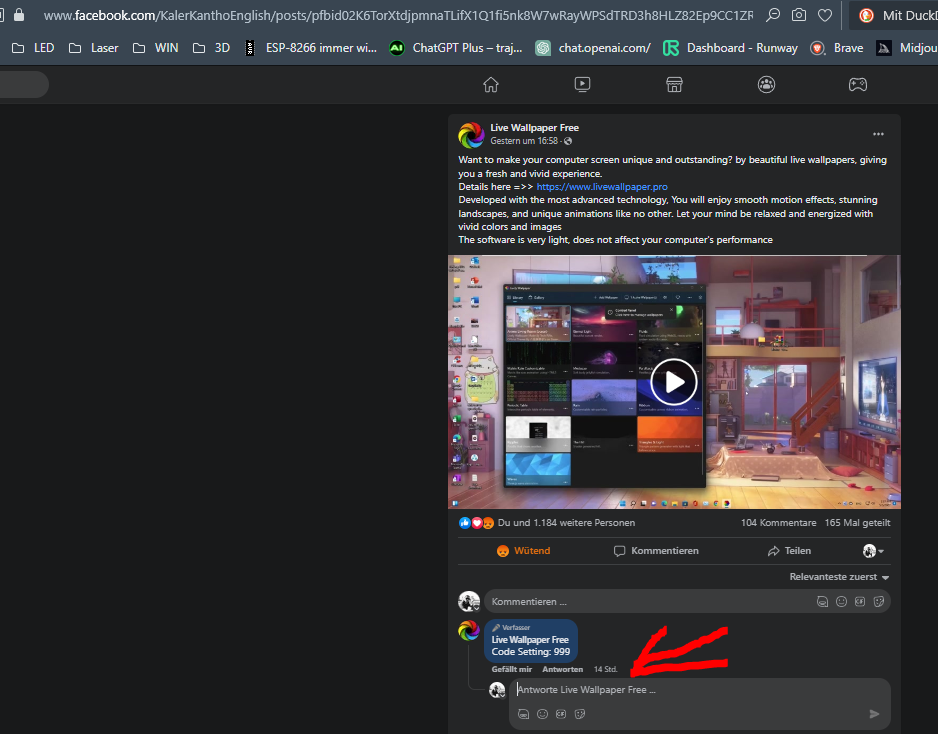Screen dimensions: 938x734
Task: Open the Marketplace storefront icon
Action: [x=674, y=84]
